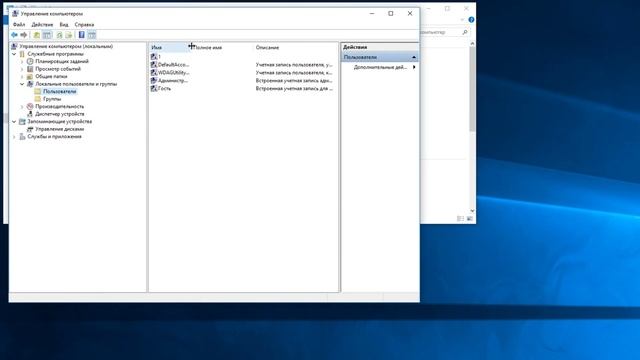The image size is (640, 360).
Task: Collapse Локальные пользователи и группы node
Action: pos(22,84)
